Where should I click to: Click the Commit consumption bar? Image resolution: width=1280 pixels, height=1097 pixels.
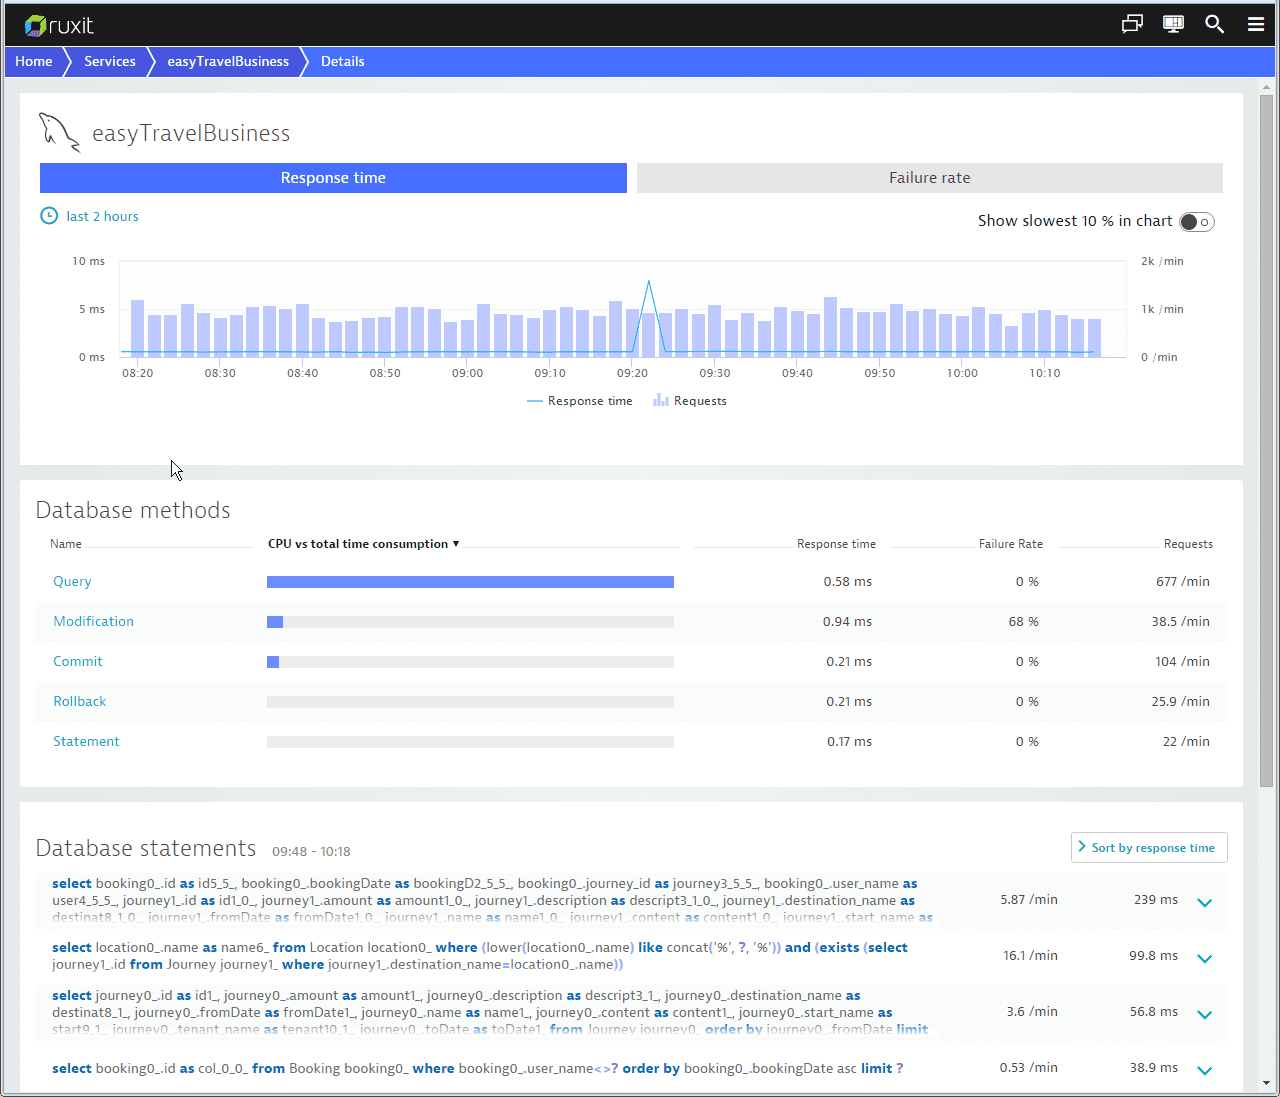click(x=470, y=662)
